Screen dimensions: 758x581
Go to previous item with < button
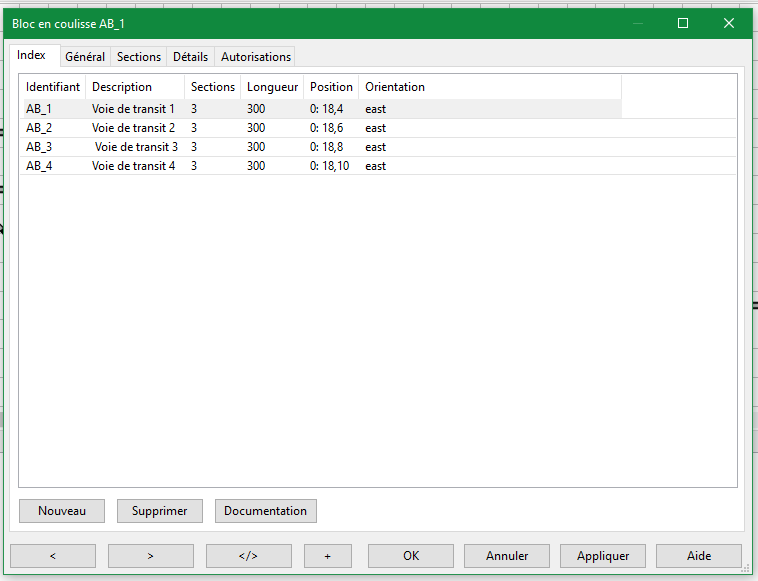coord(53,556)
